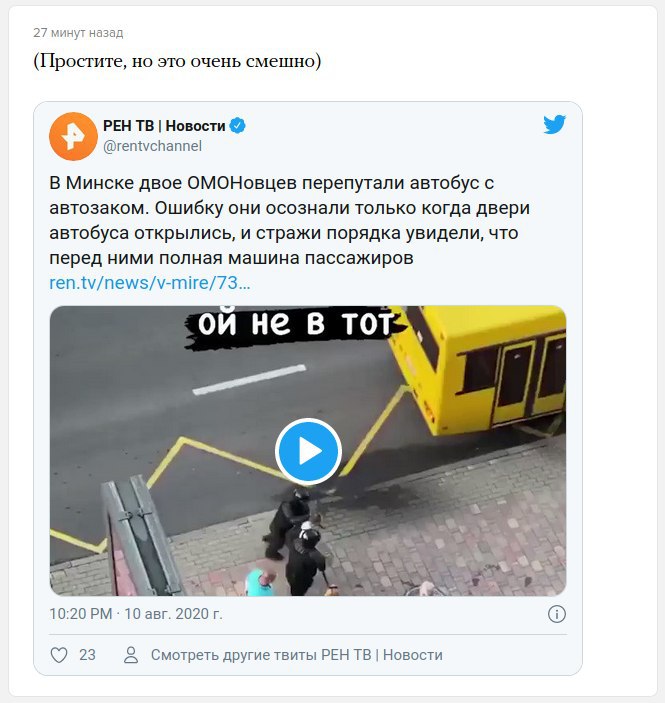Click the white road marking in video
Image resolution: width=665 pixels, height=703 pixels.
click(x=249, y=380)
